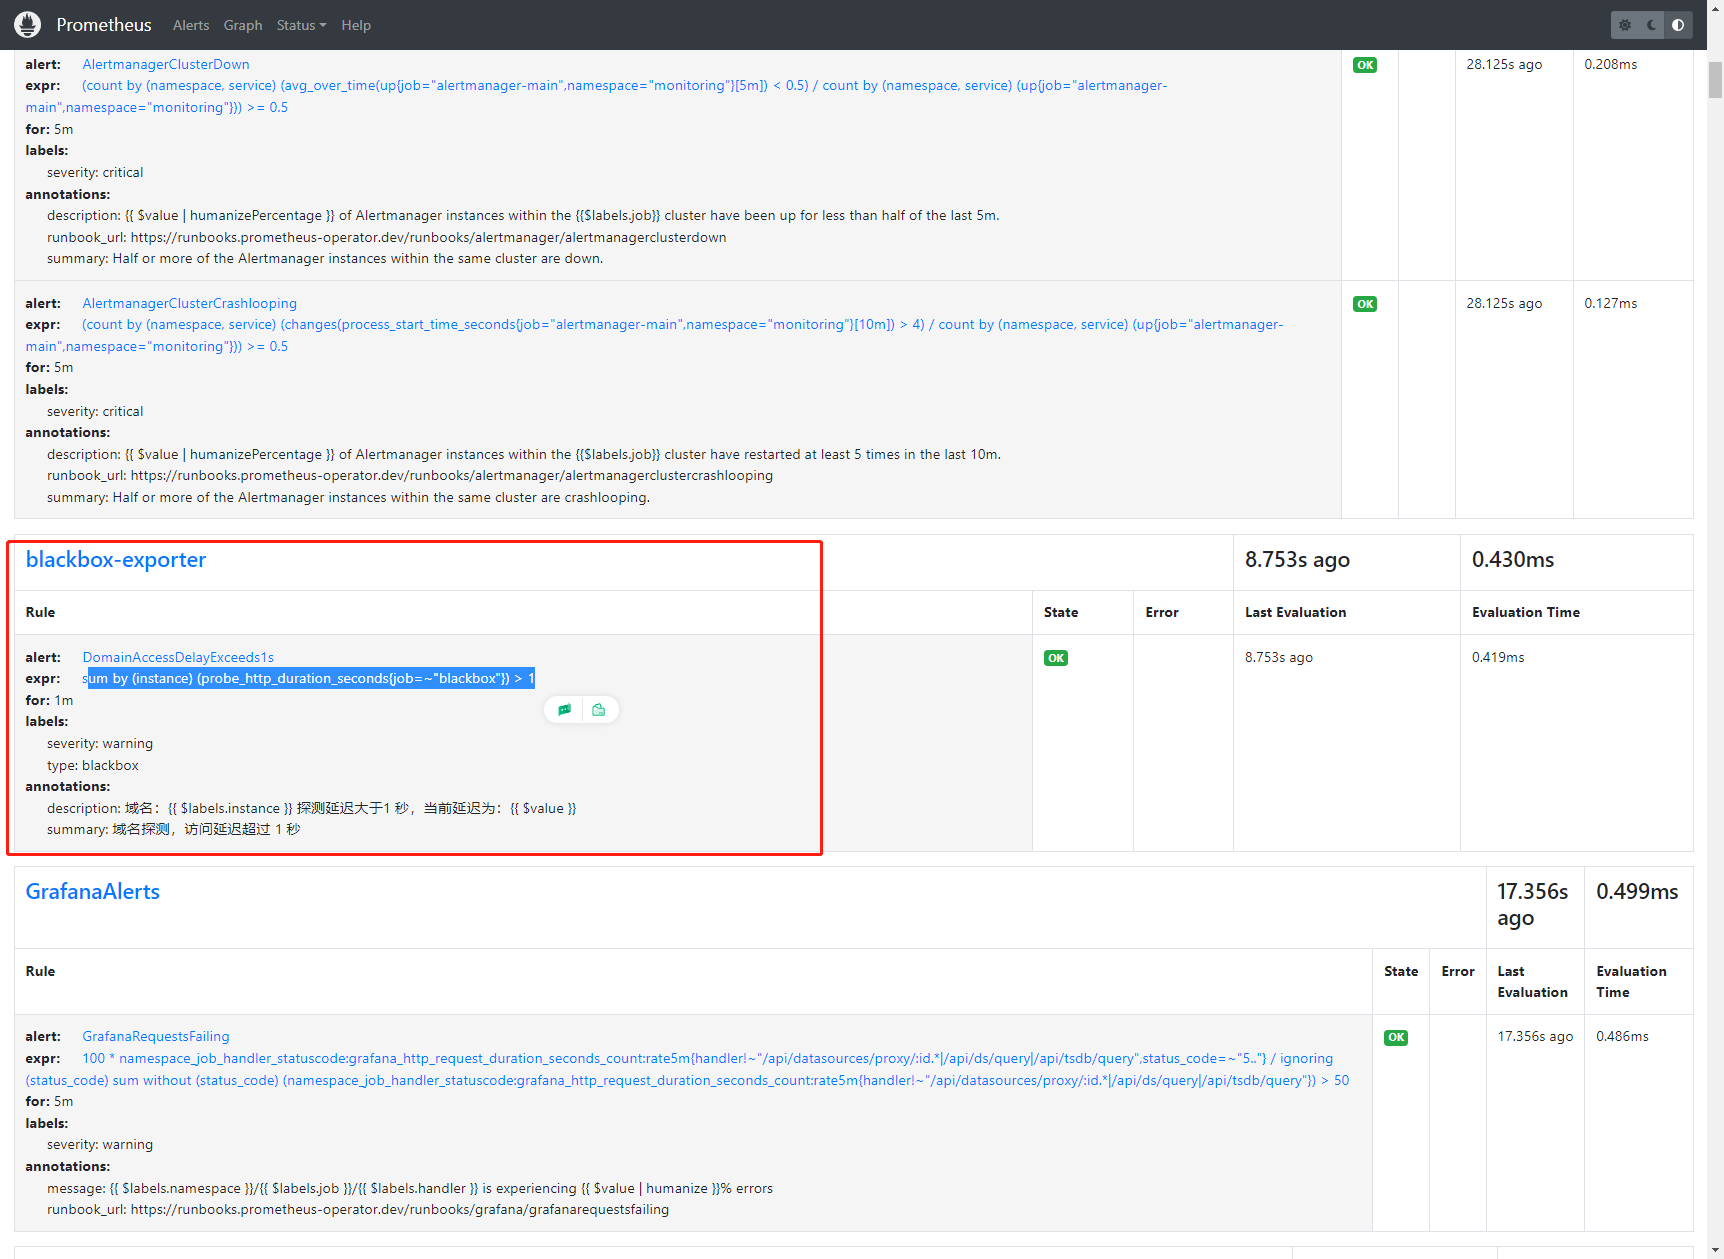Screen dimensions: 1724x1259
Task: Click the "0.419ms" evaluation time
Action: [1498, 658]
